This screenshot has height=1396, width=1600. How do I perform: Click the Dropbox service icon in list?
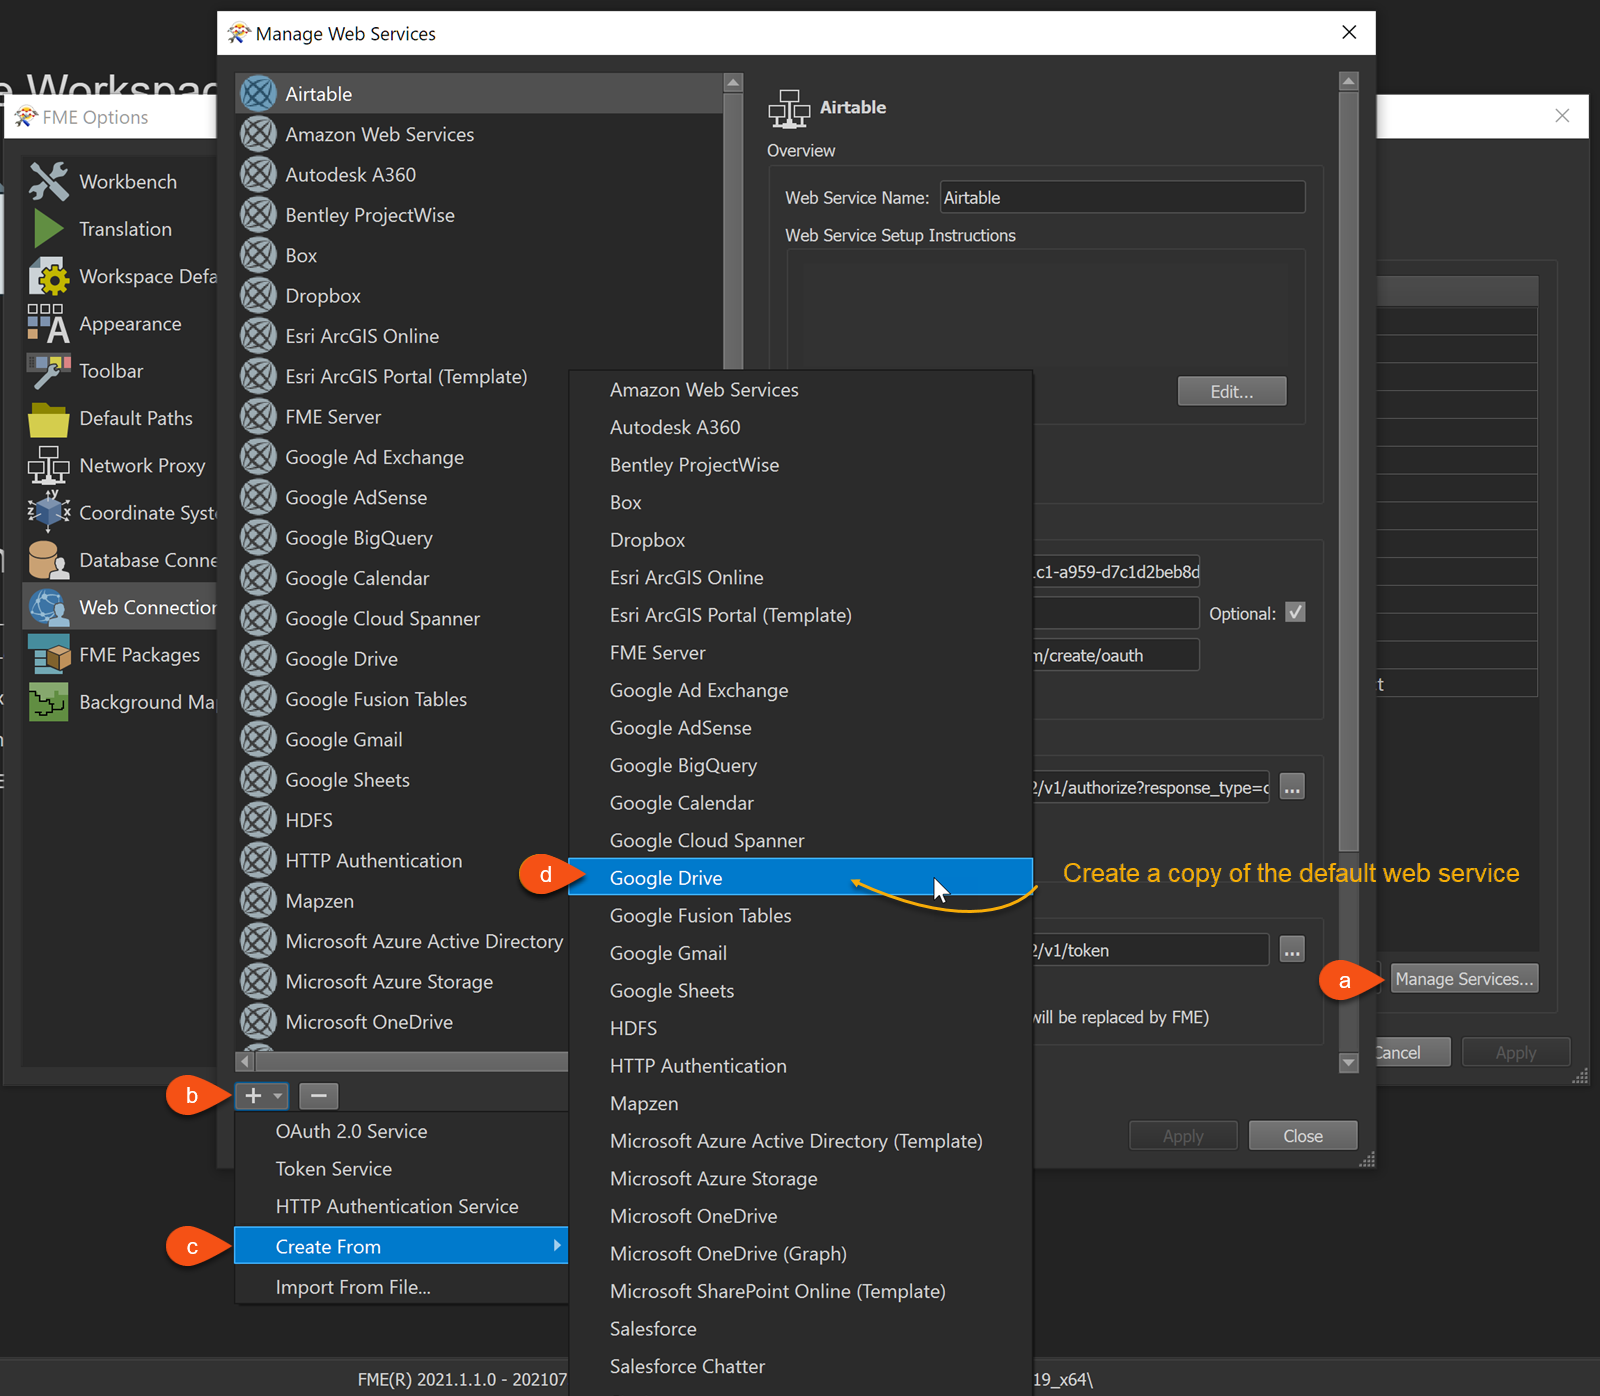[x=258, y=295]
